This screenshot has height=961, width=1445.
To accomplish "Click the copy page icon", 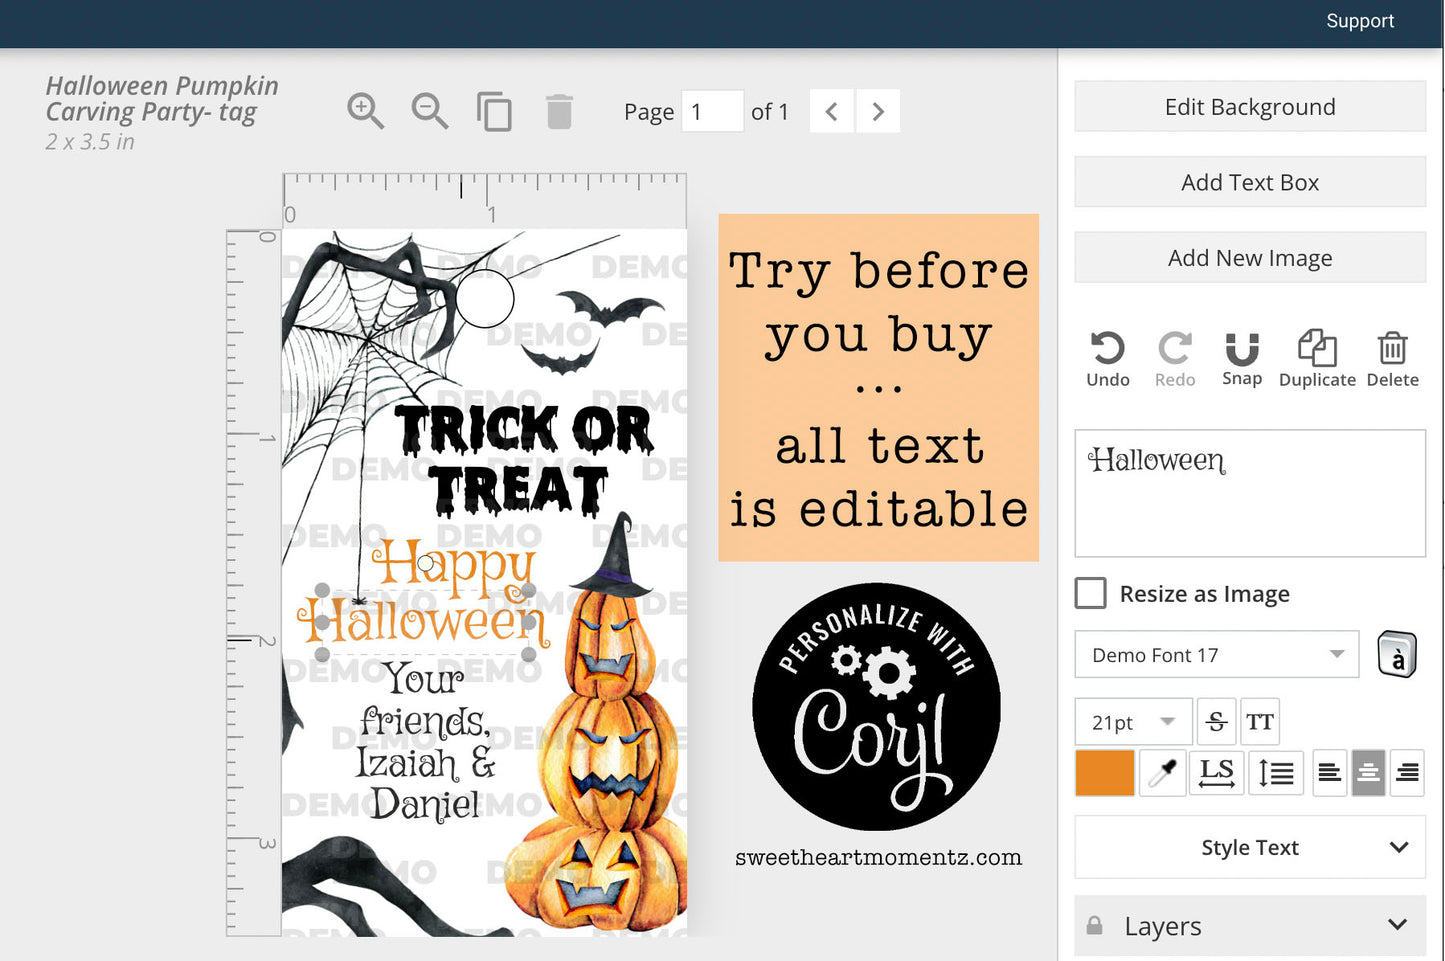I will (494, 111).
